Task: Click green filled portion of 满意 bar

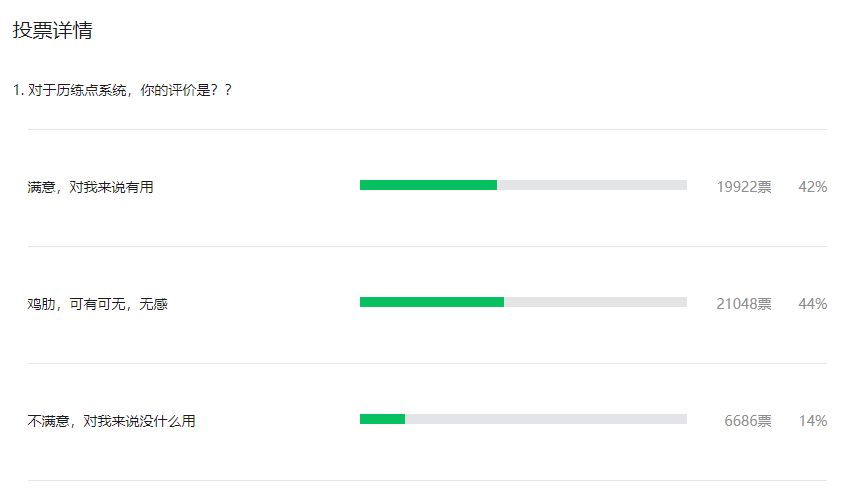Action: click(428, 185)
